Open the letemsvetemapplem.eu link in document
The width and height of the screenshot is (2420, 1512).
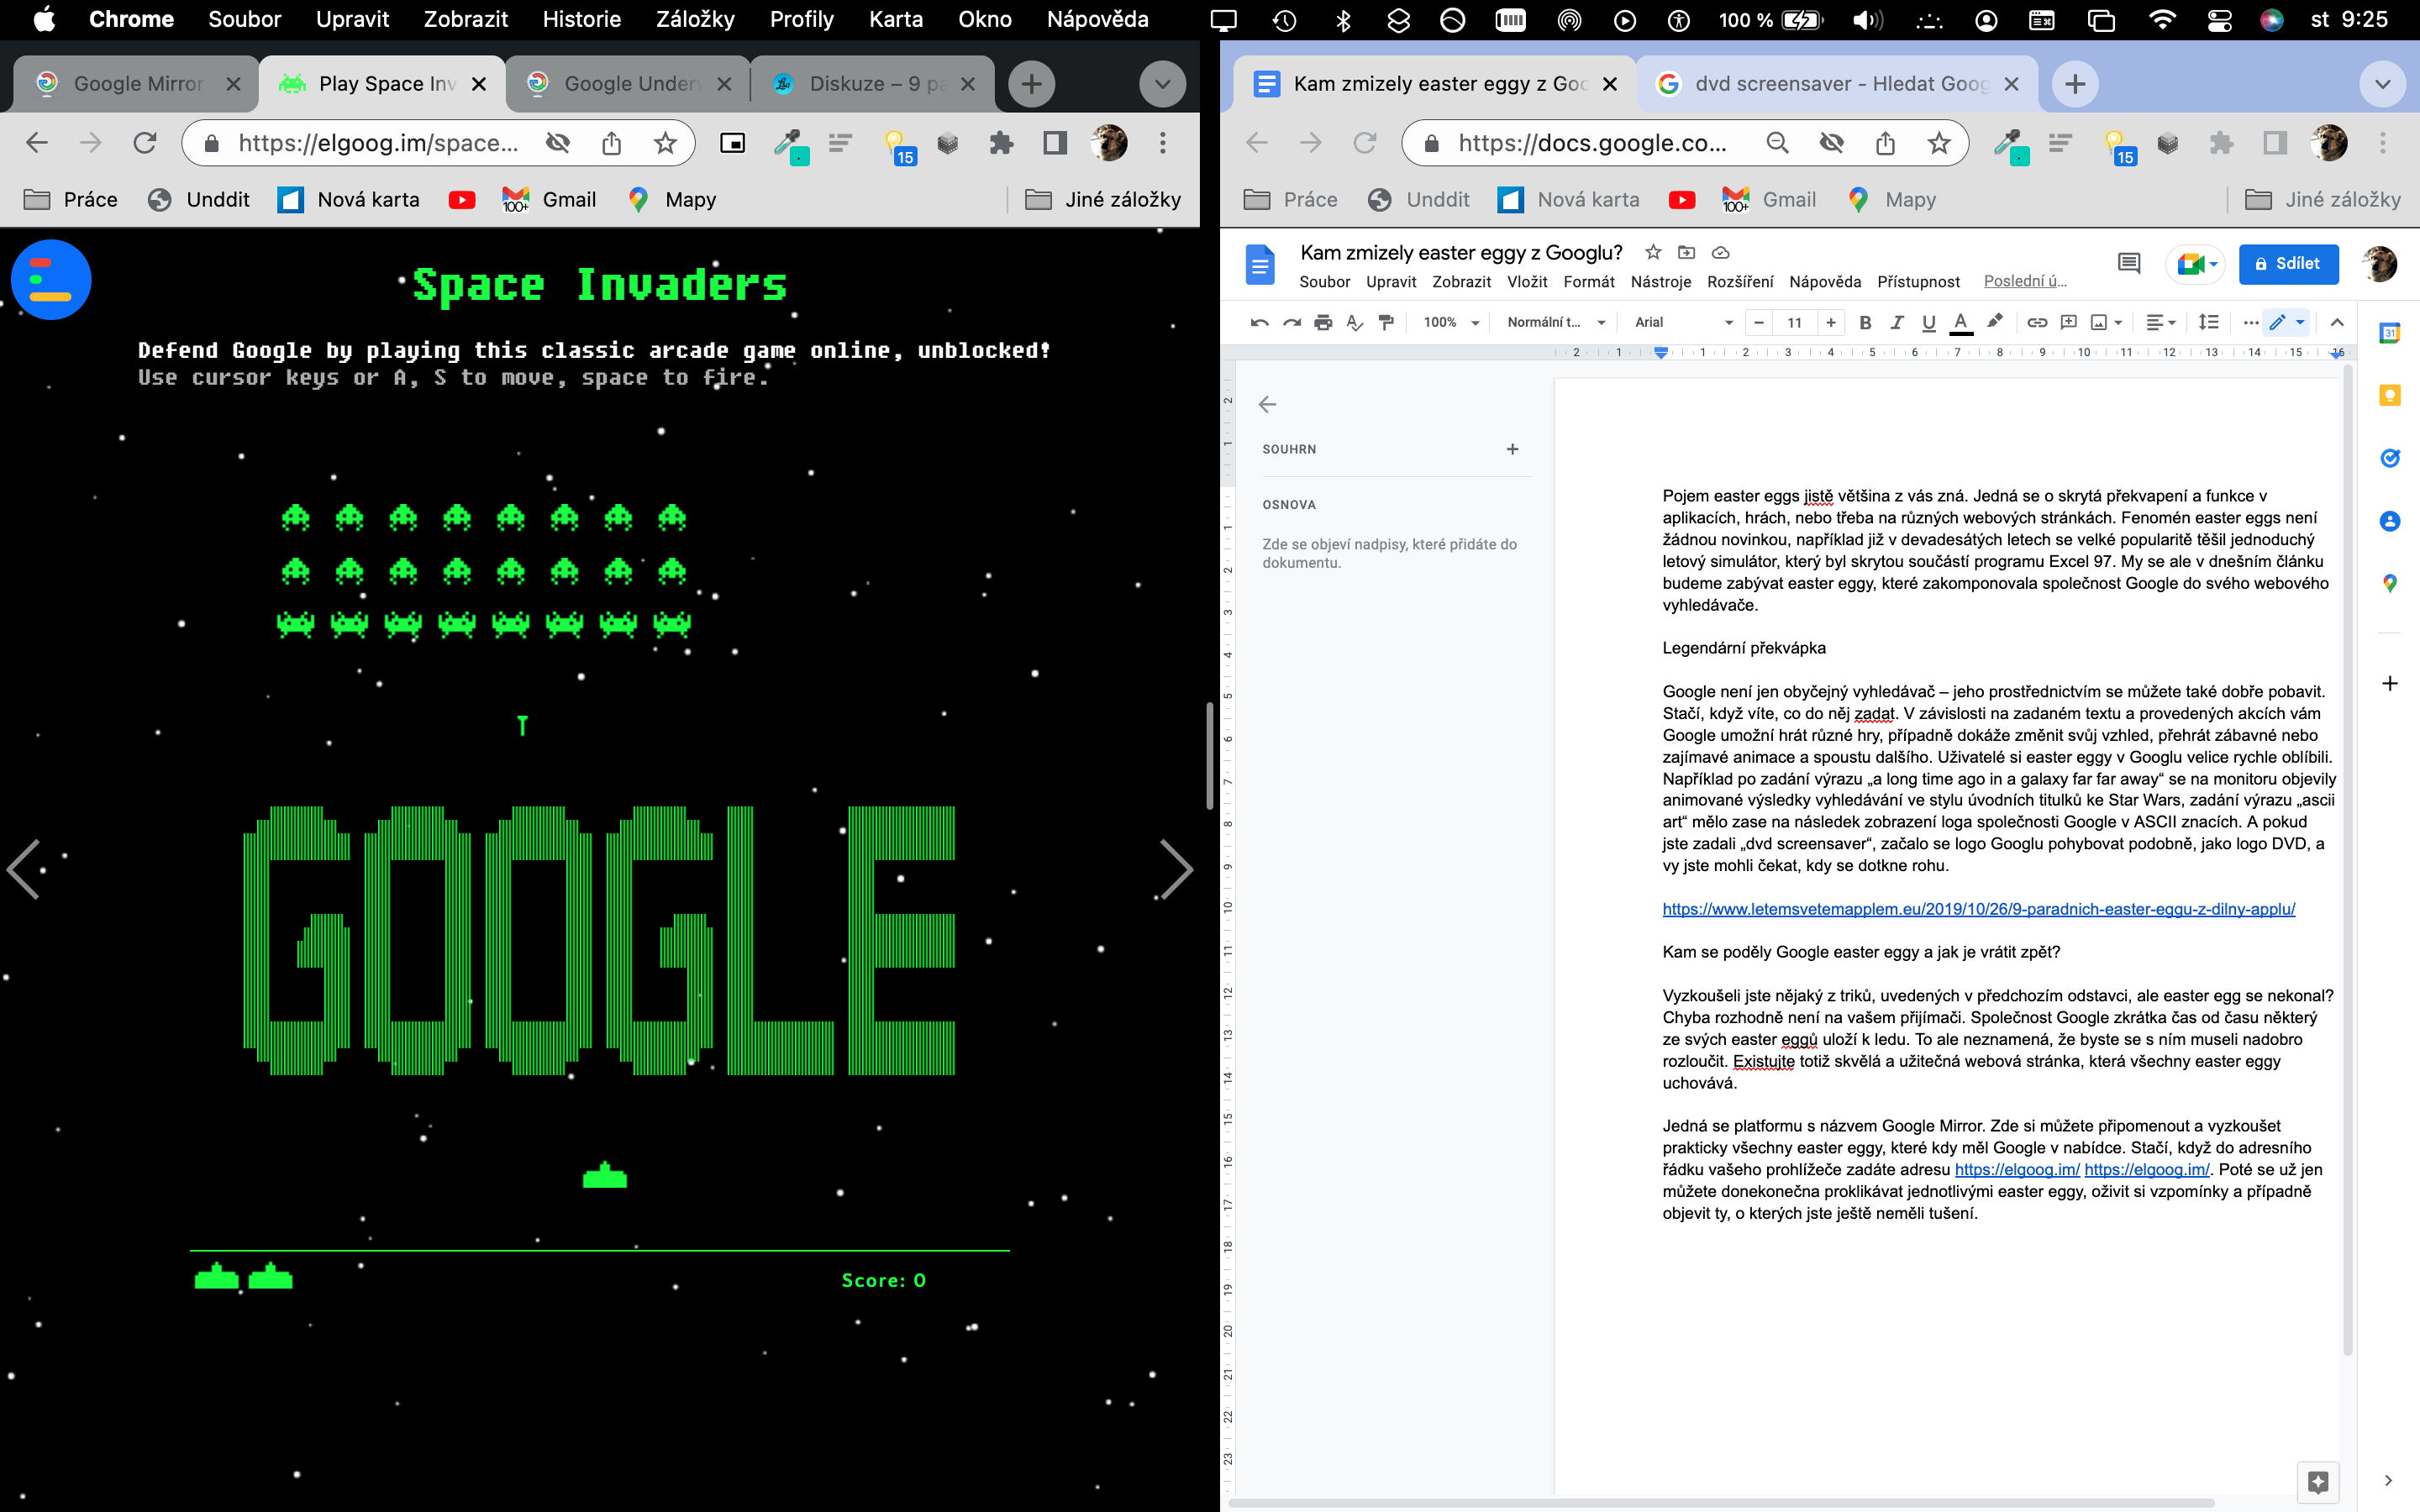[1978, 909]
